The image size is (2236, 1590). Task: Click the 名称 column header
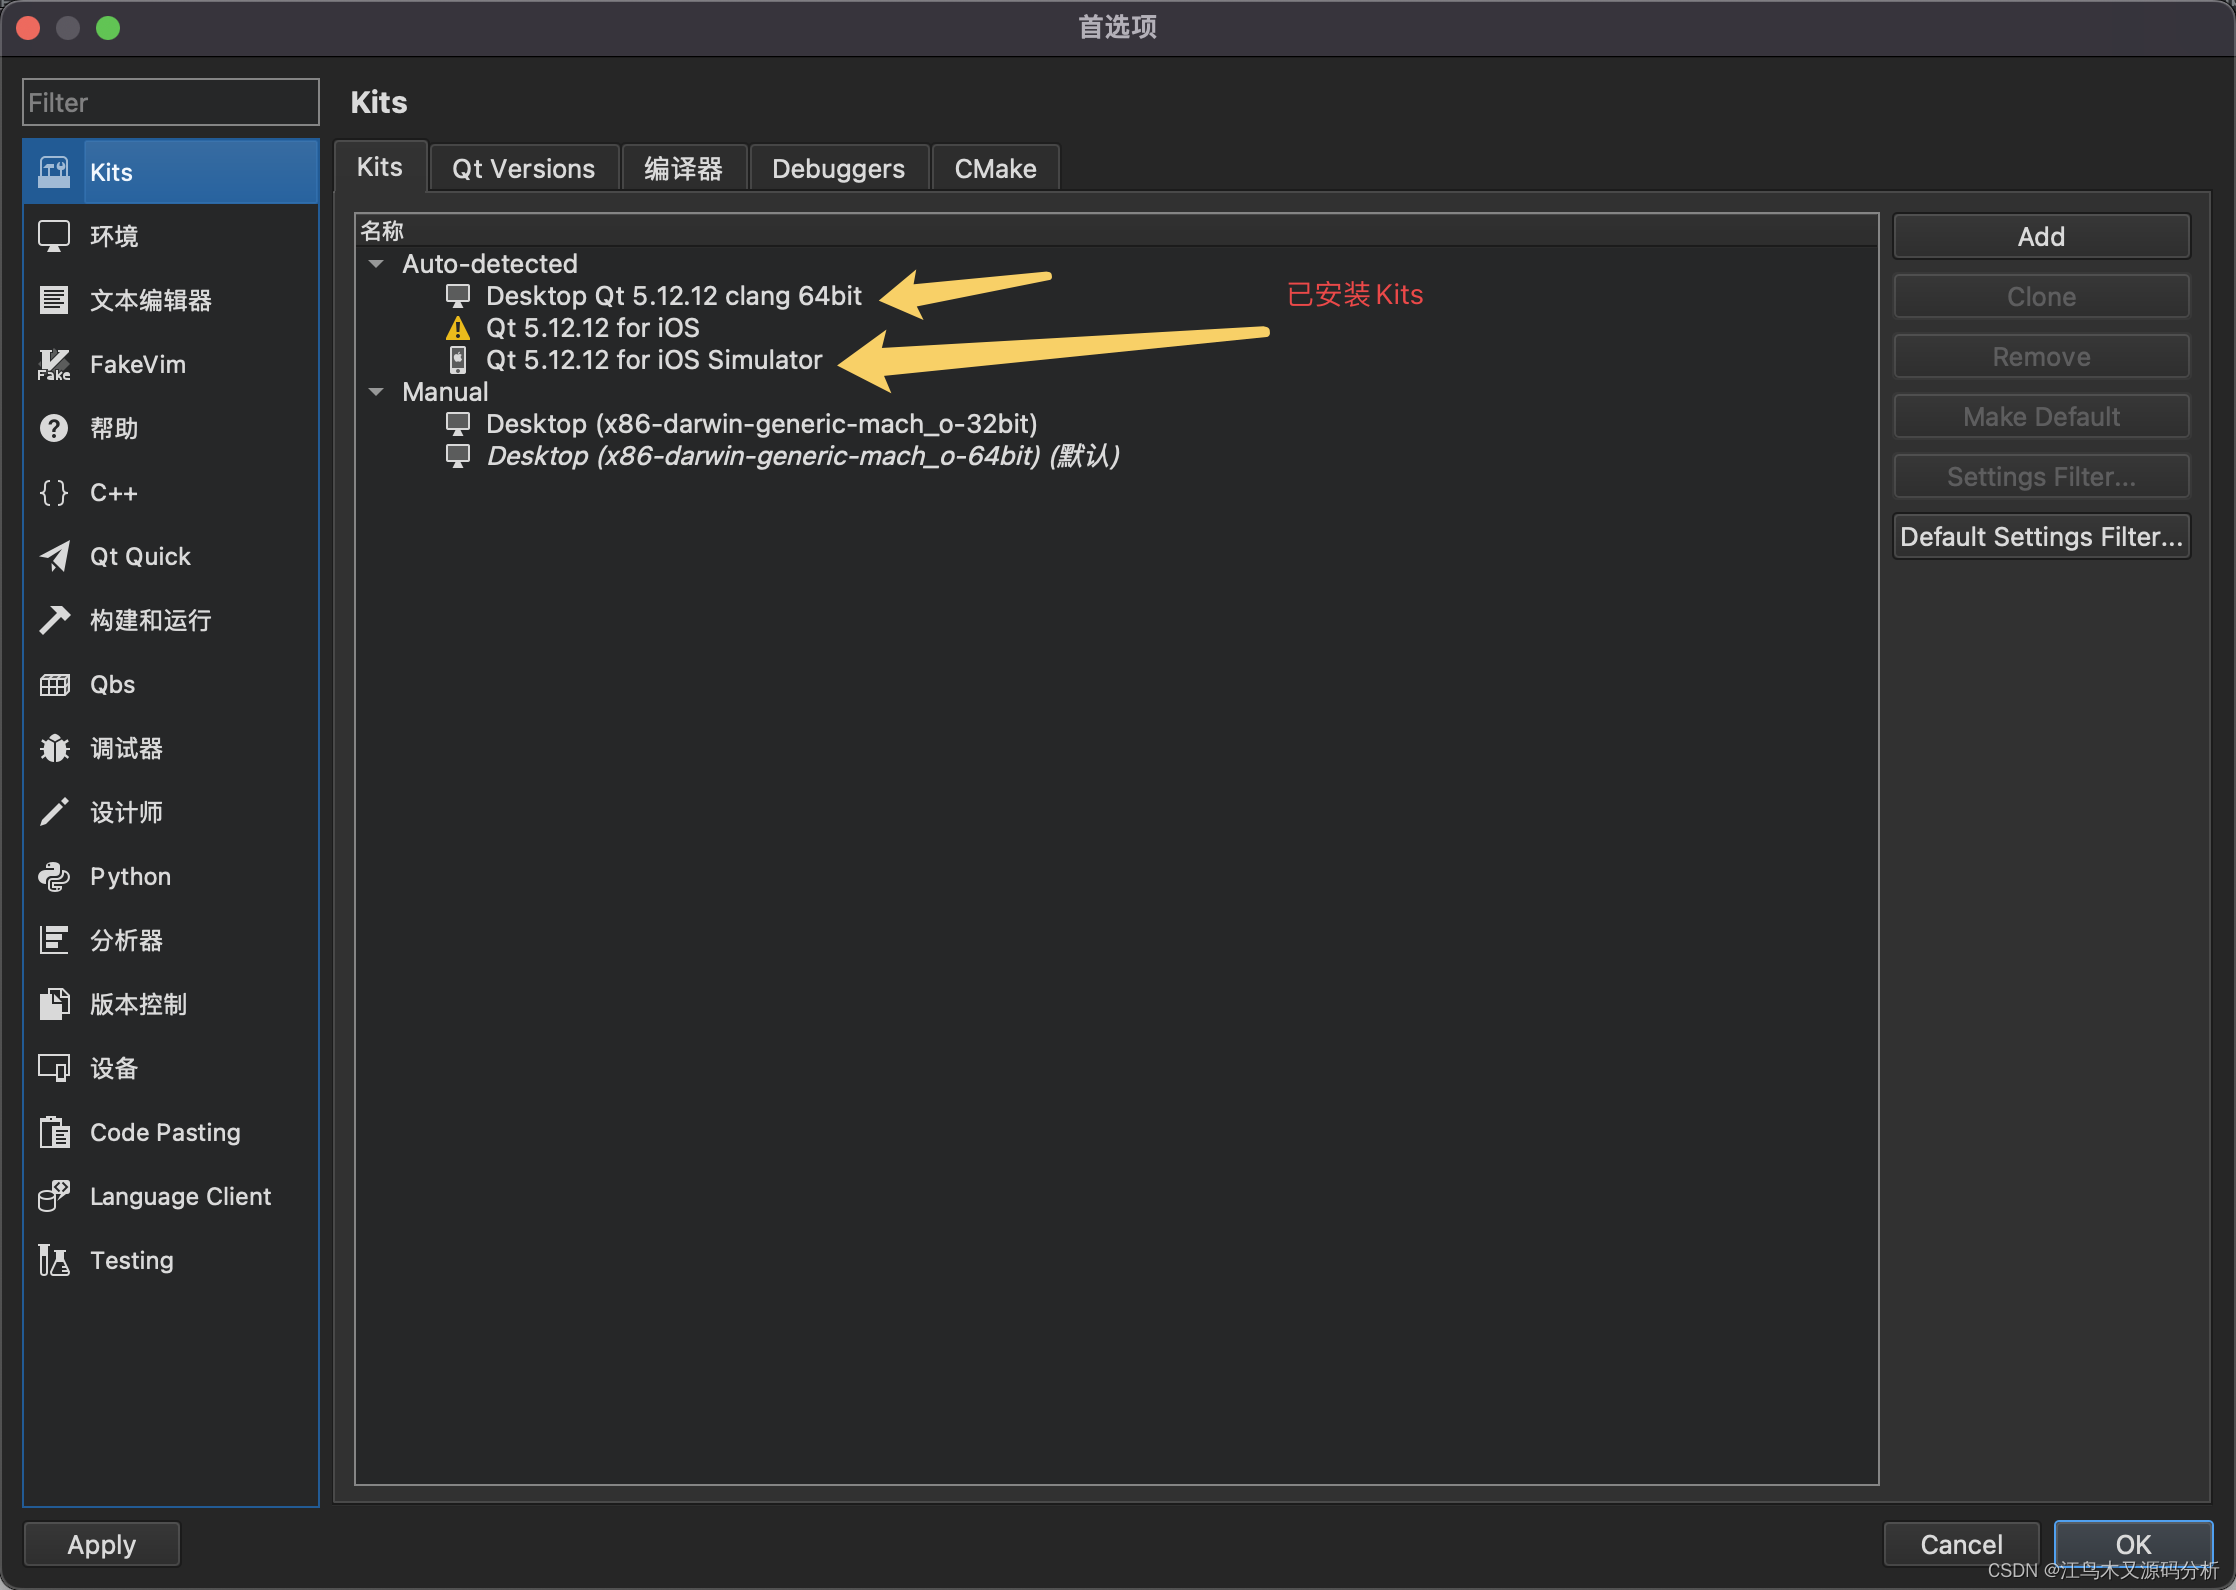click(1116, 231)
